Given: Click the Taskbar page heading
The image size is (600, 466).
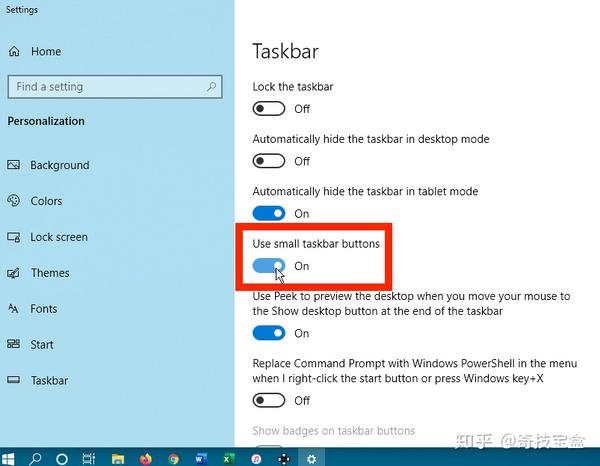Looking at the screenshot, I should 285,52.
